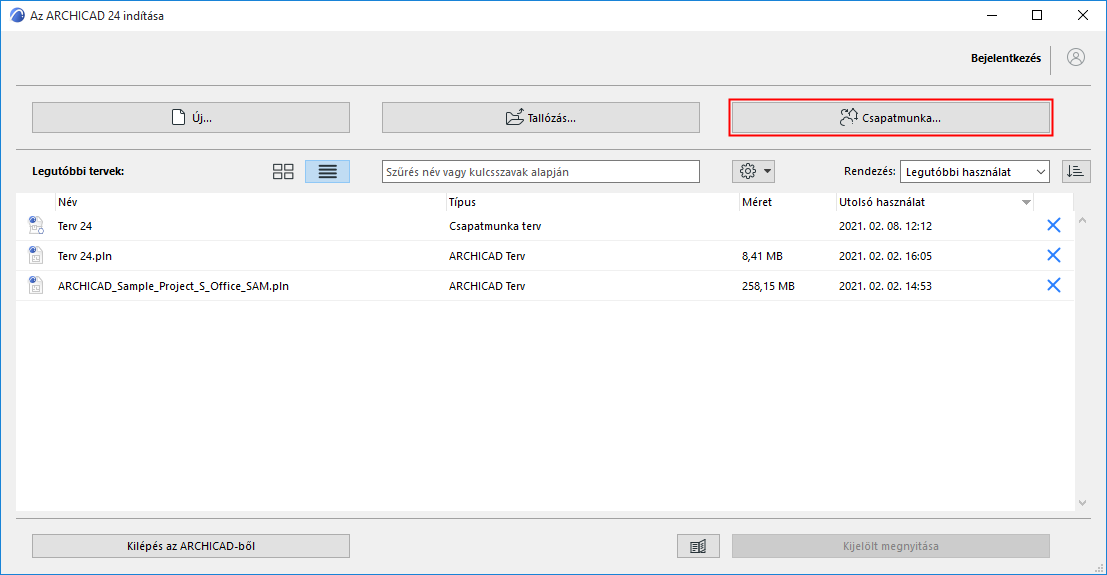Sort by the Méret column header
This screenshot has width=1107, height=575.
click(x=787, y=202)
